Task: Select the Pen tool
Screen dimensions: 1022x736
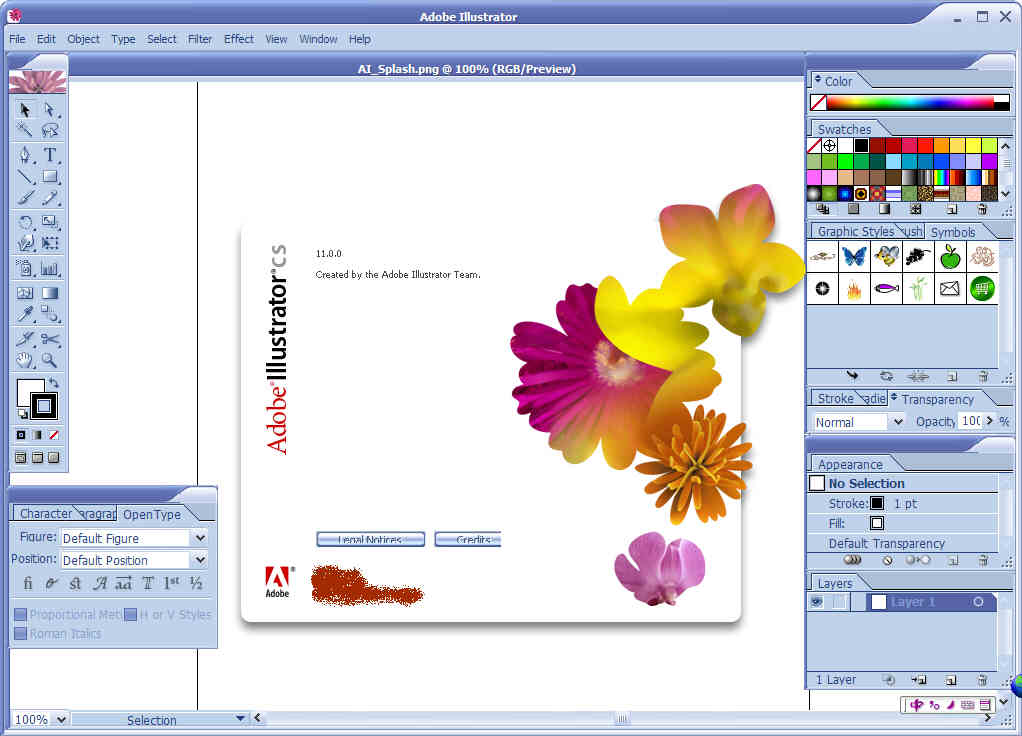Action: pos(25,155)
